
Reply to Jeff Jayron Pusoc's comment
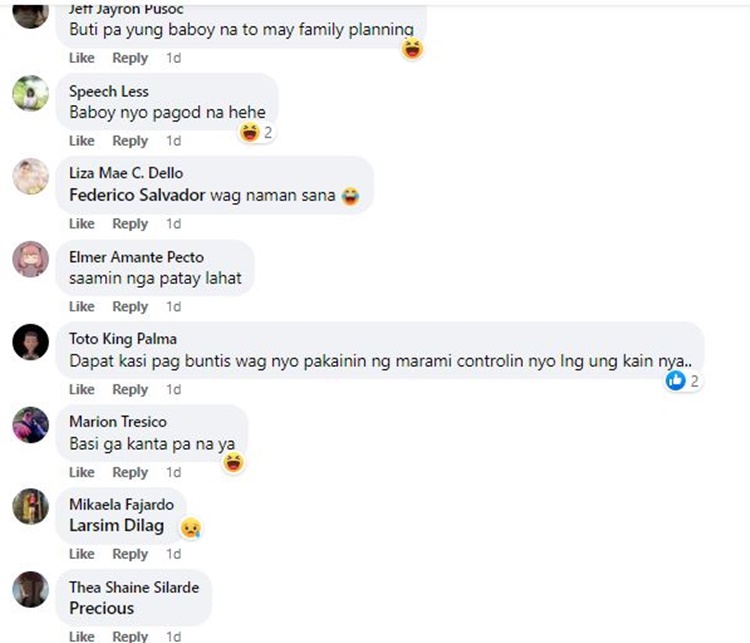[x=130, y=58]
